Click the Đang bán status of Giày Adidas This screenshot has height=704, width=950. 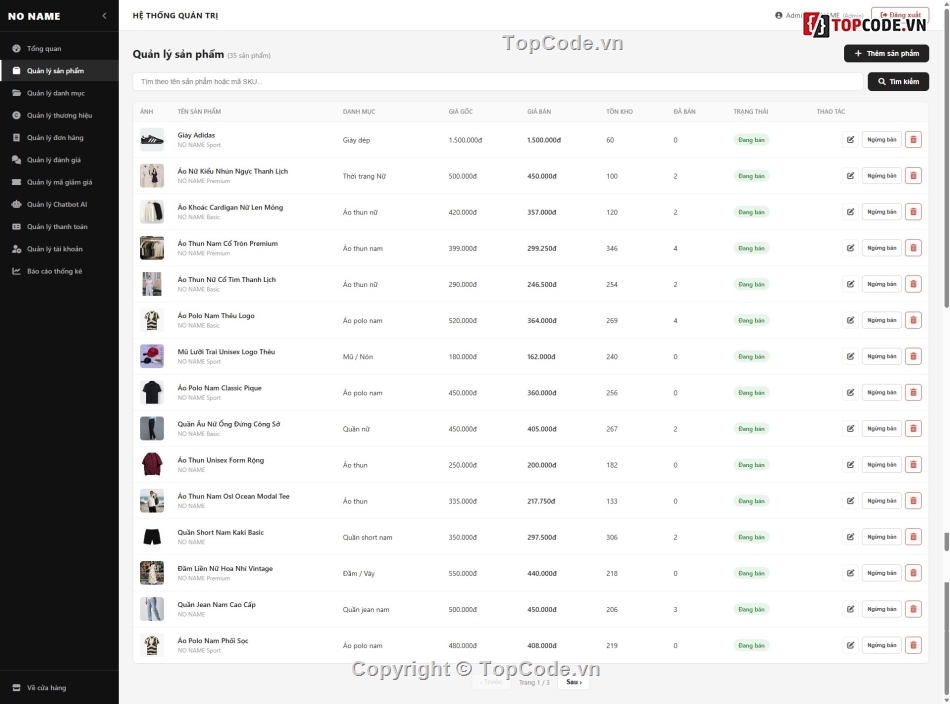pos(751,140)
